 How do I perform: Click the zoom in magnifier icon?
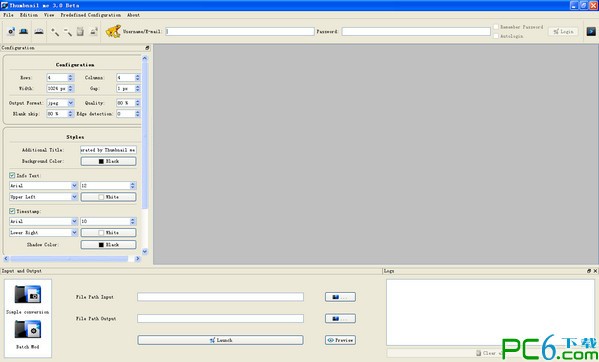[55, 32]
